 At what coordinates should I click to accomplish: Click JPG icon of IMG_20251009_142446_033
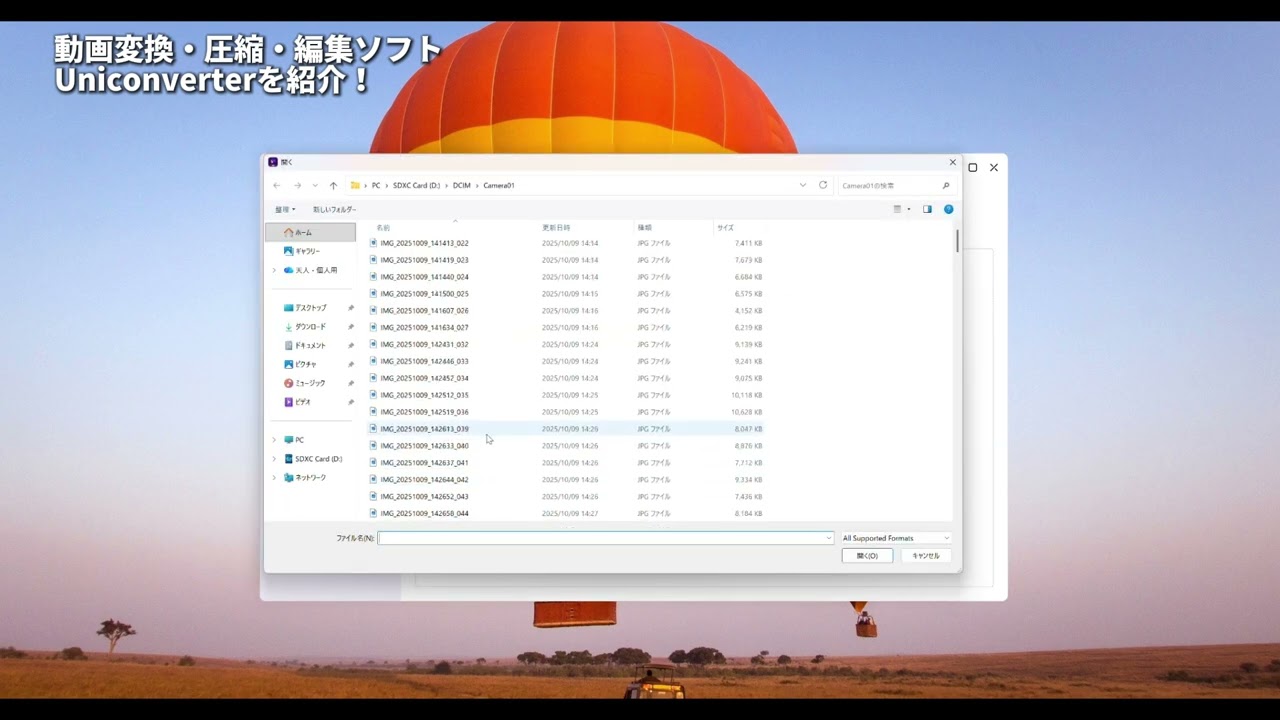(374, 361)
